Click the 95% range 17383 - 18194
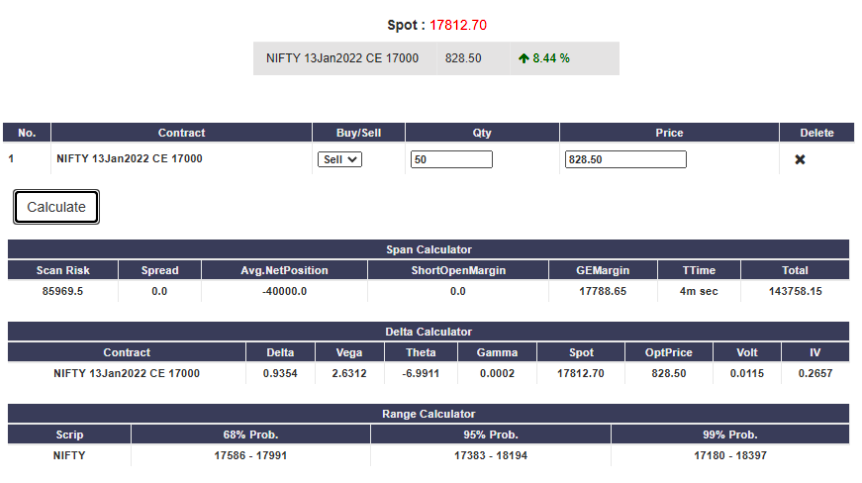Screen dimensions: 862x483 tap(491, 456)
